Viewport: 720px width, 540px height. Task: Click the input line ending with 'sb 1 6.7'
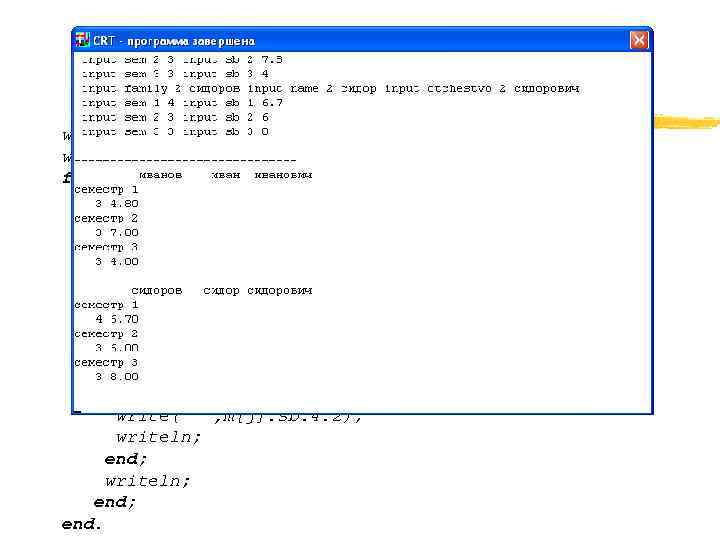(182, 103)
